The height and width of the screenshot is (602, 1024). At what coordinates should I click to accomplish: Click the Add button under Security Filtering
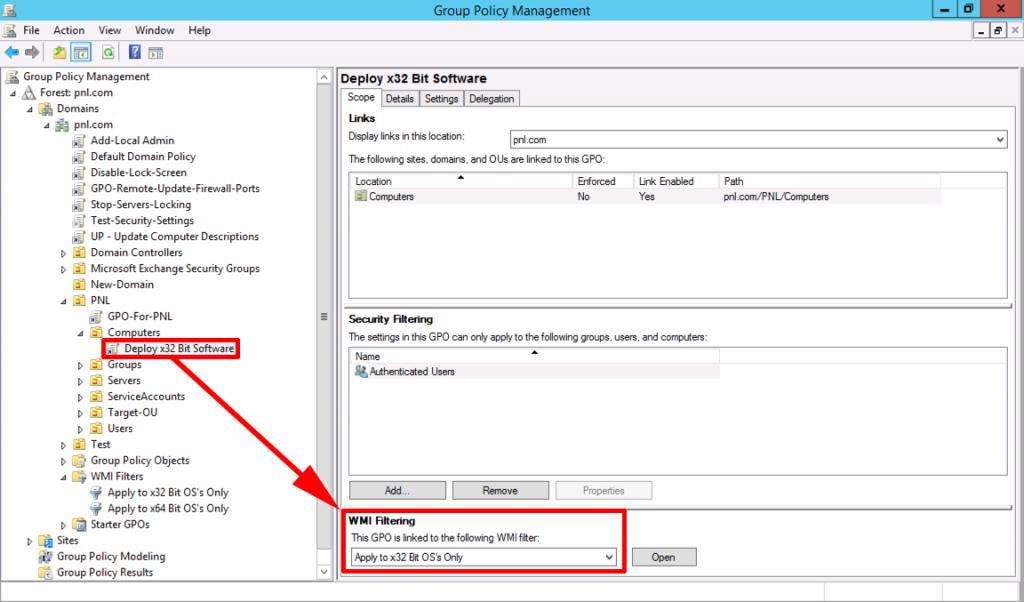396,490
